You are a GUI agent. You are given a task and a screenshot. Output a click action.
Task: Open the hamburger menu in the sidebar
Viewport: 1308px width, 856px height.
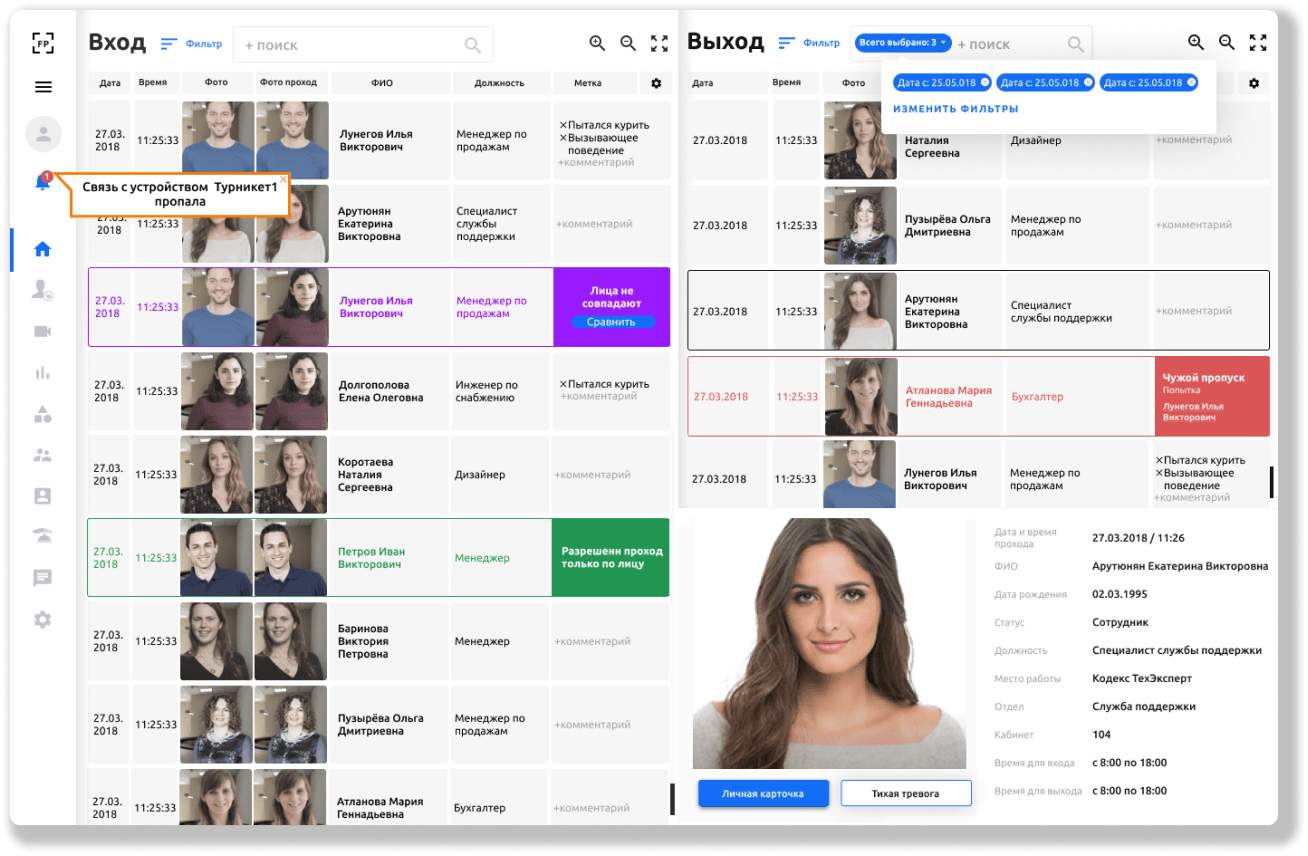(43, 87)
